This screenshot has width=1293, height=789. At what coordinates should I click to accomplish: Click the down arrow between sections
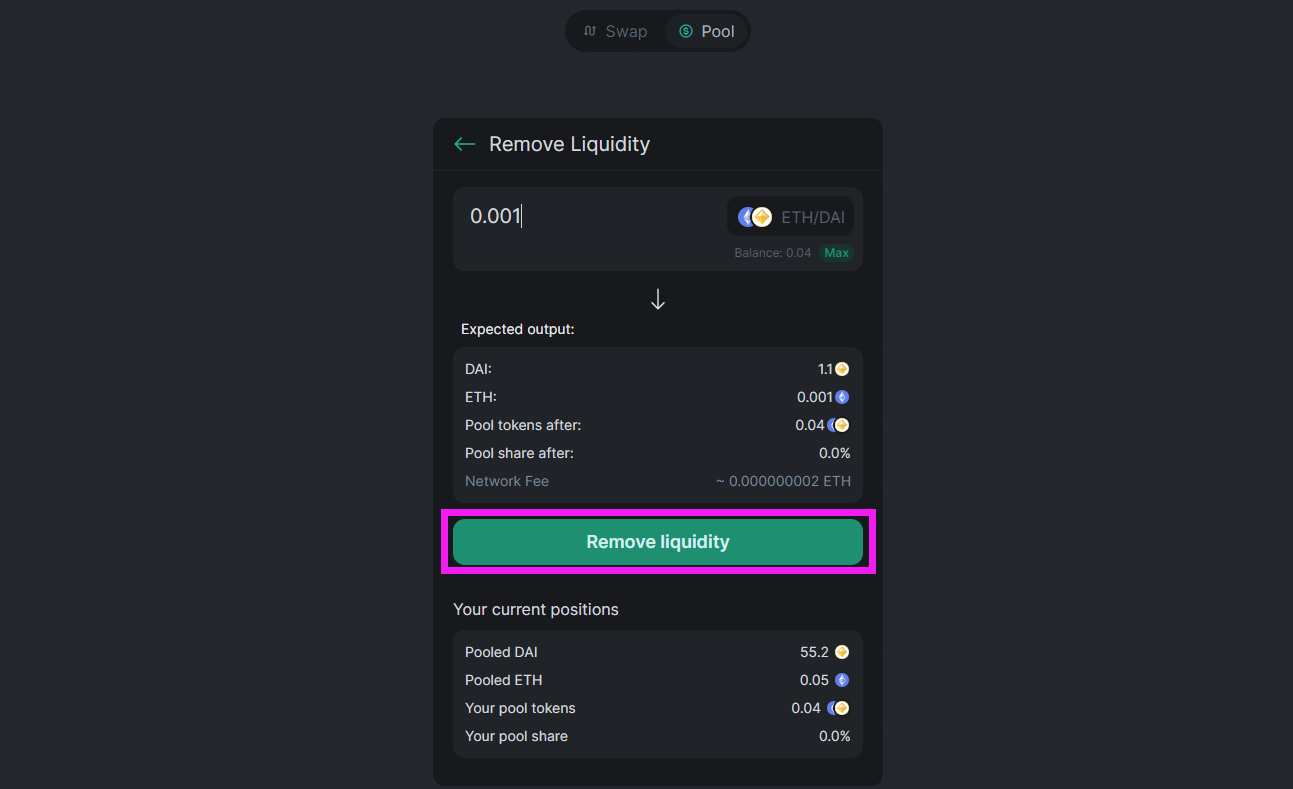pos(658,299)
